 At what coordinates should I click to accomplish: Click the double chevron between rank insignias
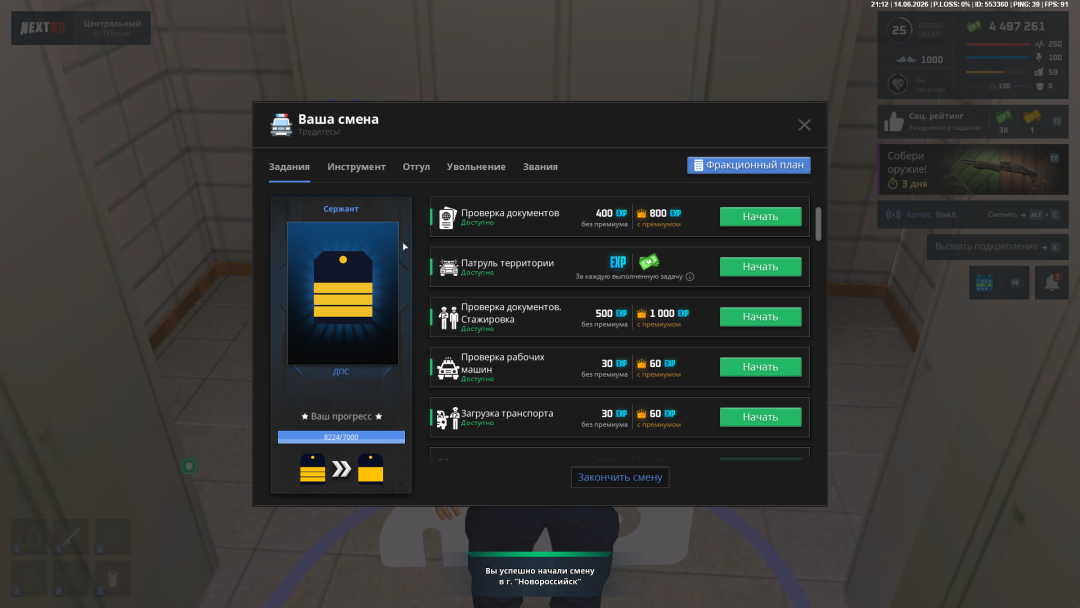tap(342, 470)
